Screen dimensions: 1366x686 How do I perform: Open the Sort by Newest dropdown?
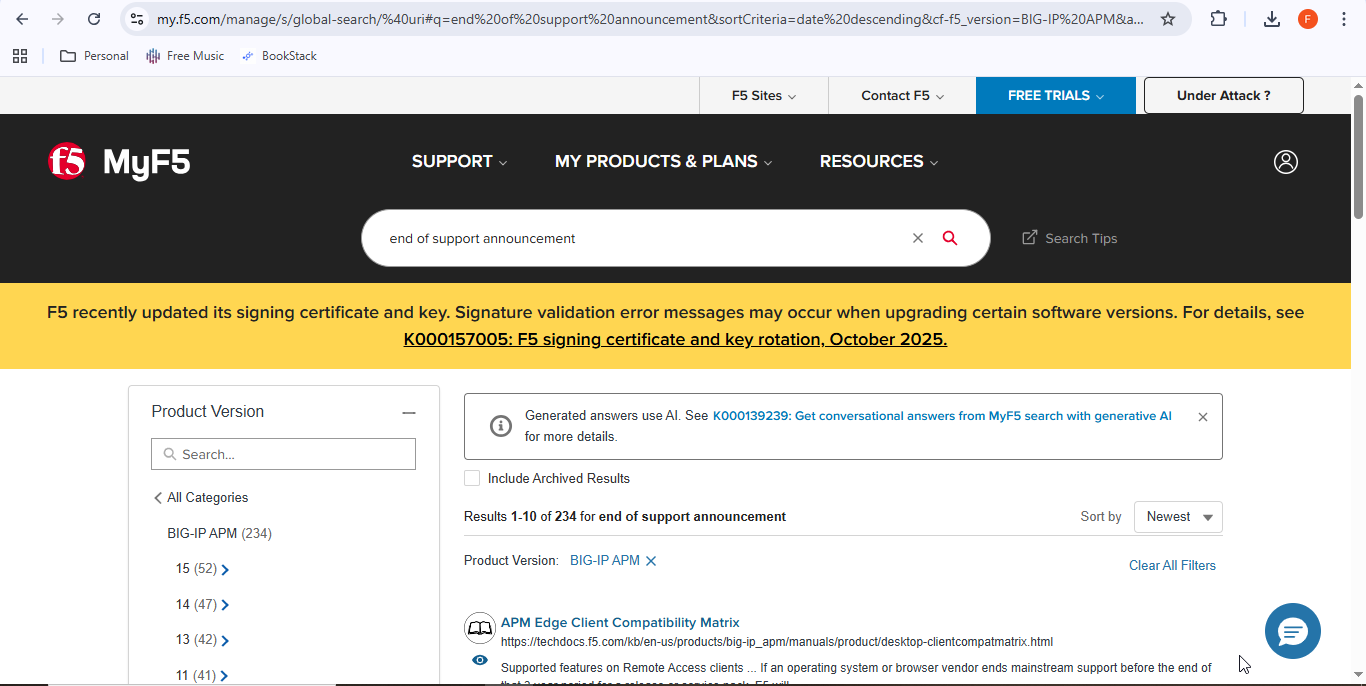[1178, 517]
